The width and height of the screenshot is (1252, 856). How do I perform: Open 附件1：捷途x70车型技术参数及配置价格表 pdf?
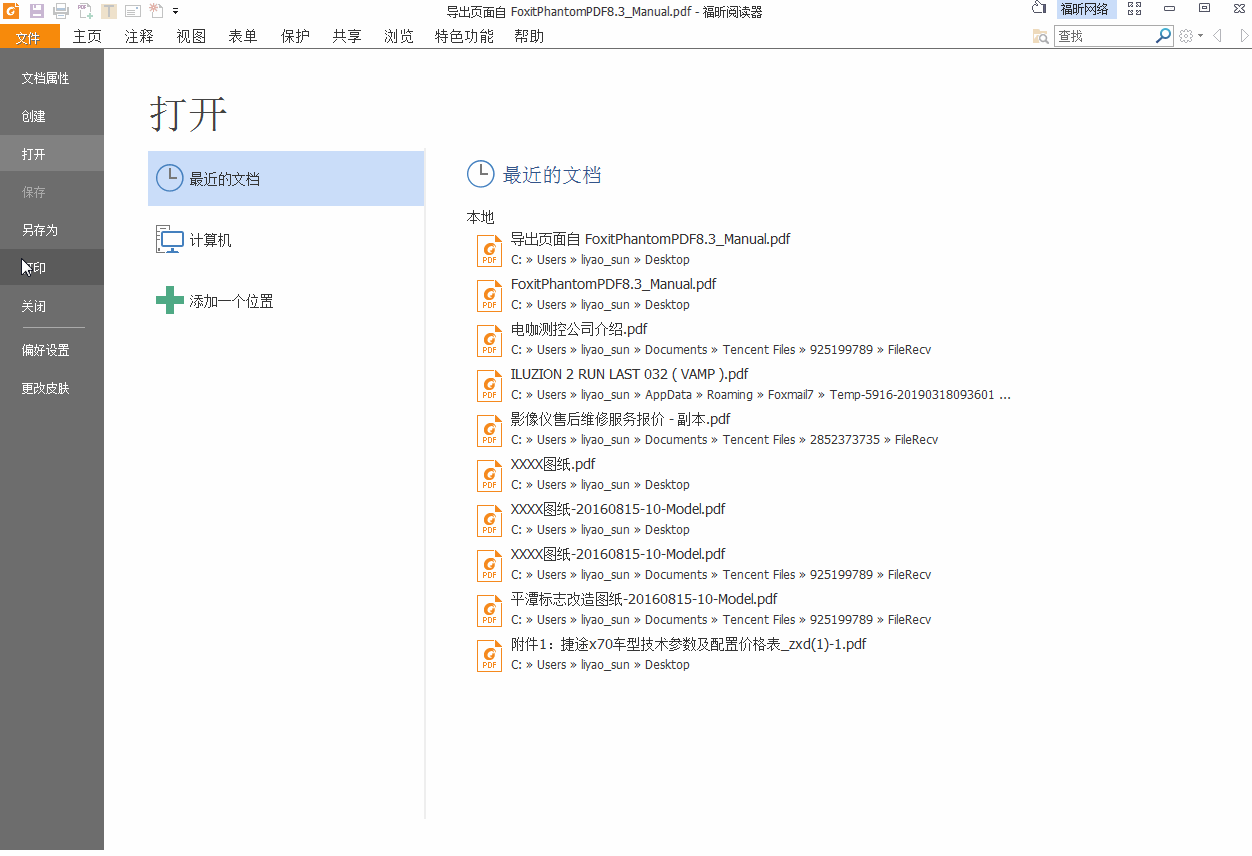pos(688,644)
